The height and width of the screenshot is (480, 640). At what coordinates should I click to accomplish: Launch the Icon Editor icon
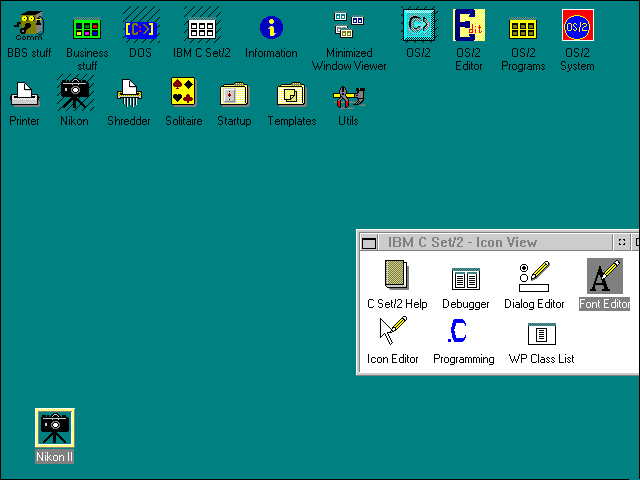393,331
